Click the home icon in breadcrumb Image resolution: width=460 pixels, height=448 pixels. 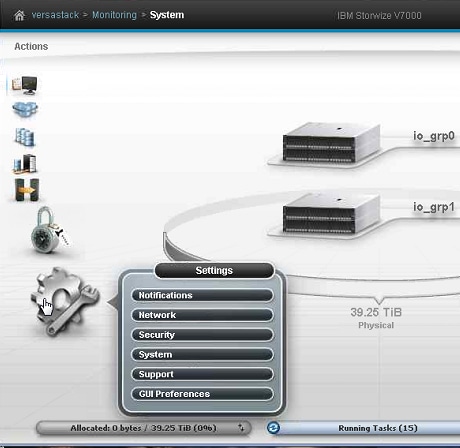coord(19,15)
